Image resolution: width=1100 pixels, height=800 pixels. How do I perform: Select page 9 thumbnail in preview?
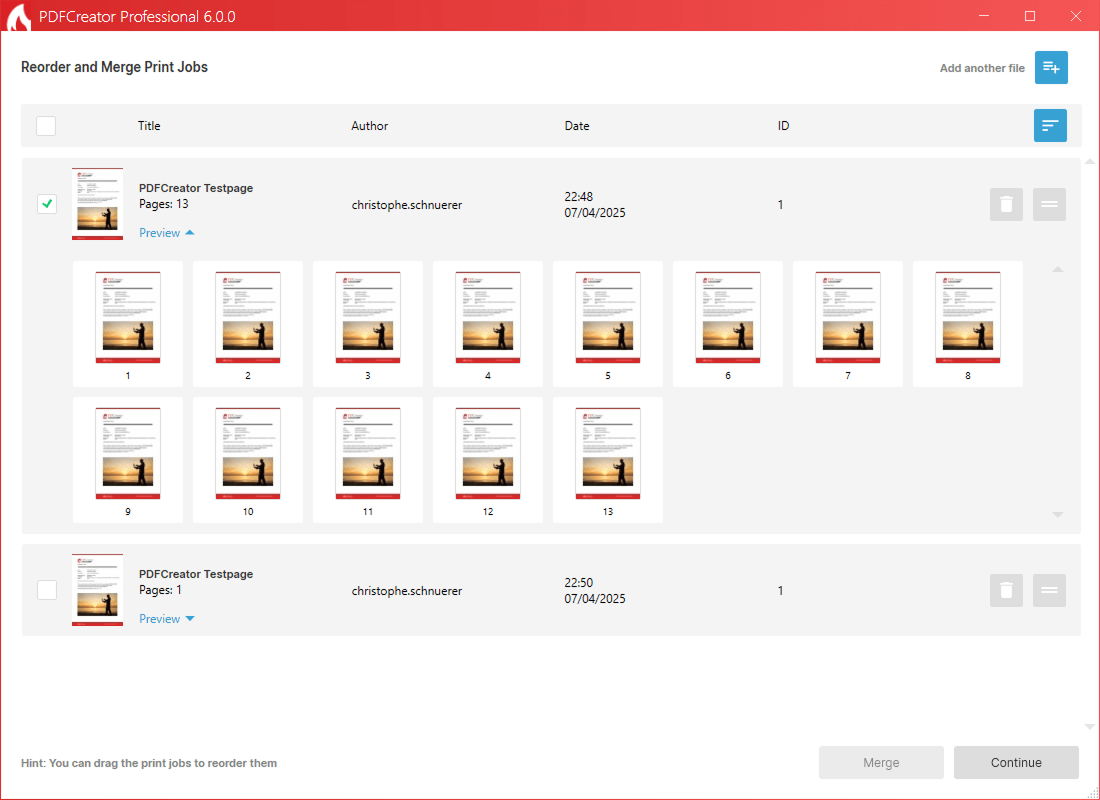pos(128,460)
